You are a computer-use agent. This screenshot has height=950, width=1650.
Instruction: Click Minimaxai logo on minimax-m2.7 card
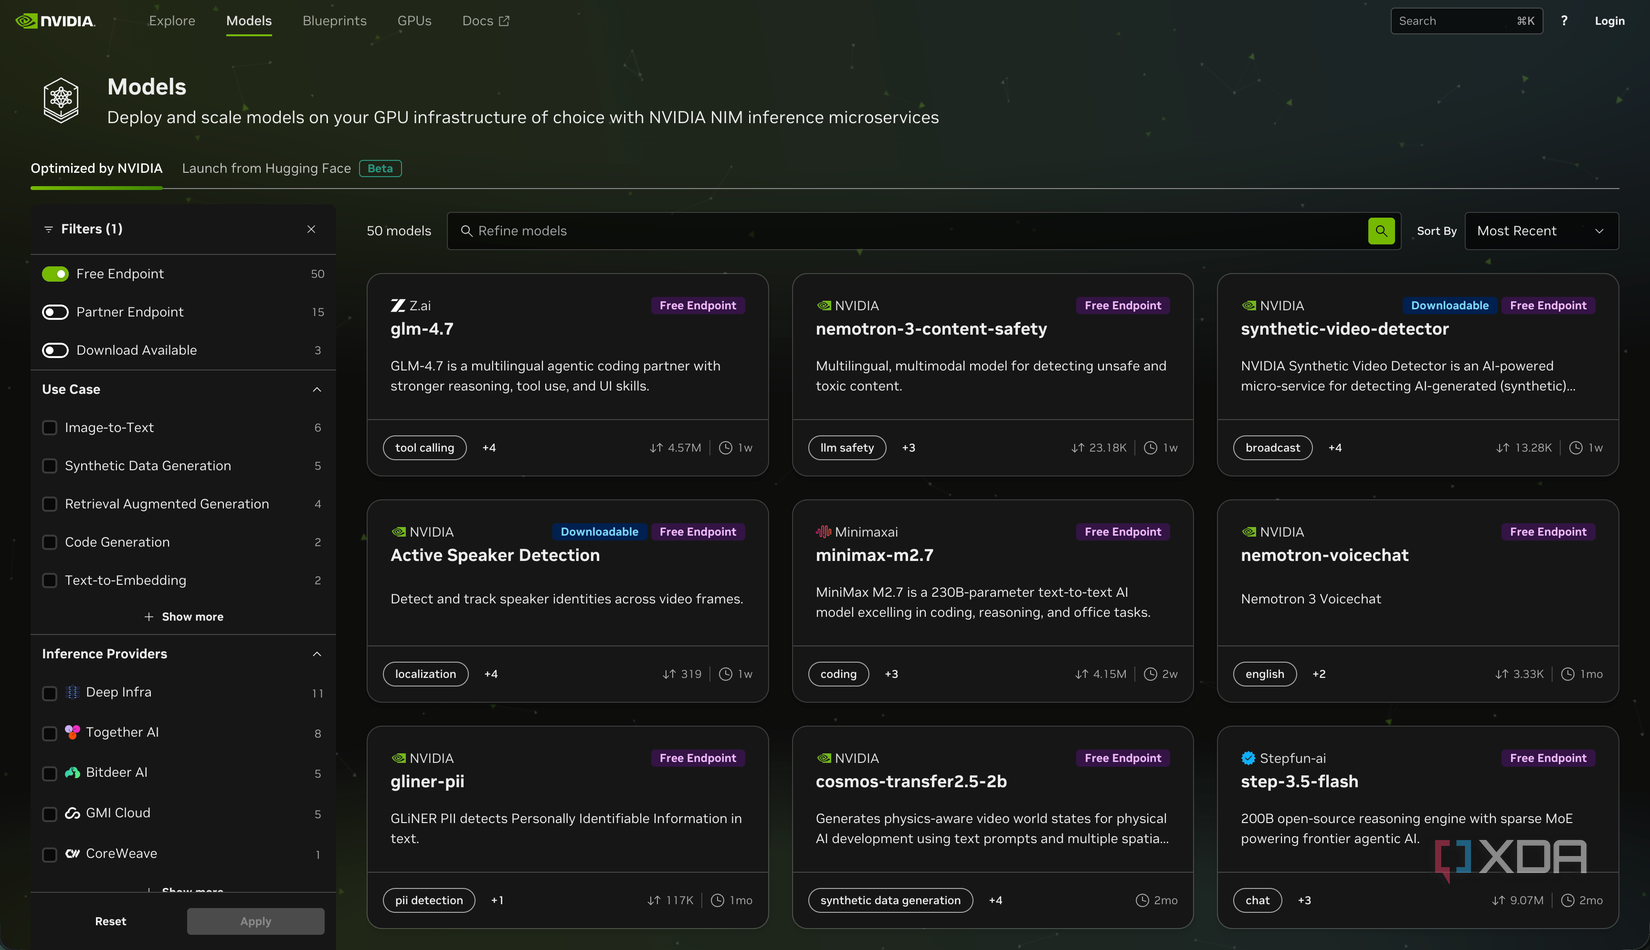tap(824, 532)
